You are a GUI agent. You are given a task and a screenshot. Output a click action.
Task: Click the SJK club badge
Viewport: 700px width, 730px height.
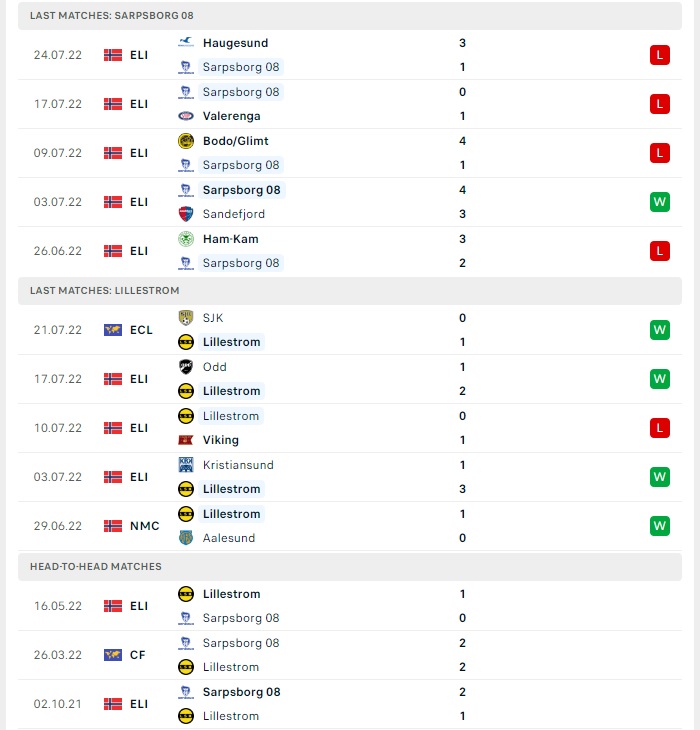point(186,318)
